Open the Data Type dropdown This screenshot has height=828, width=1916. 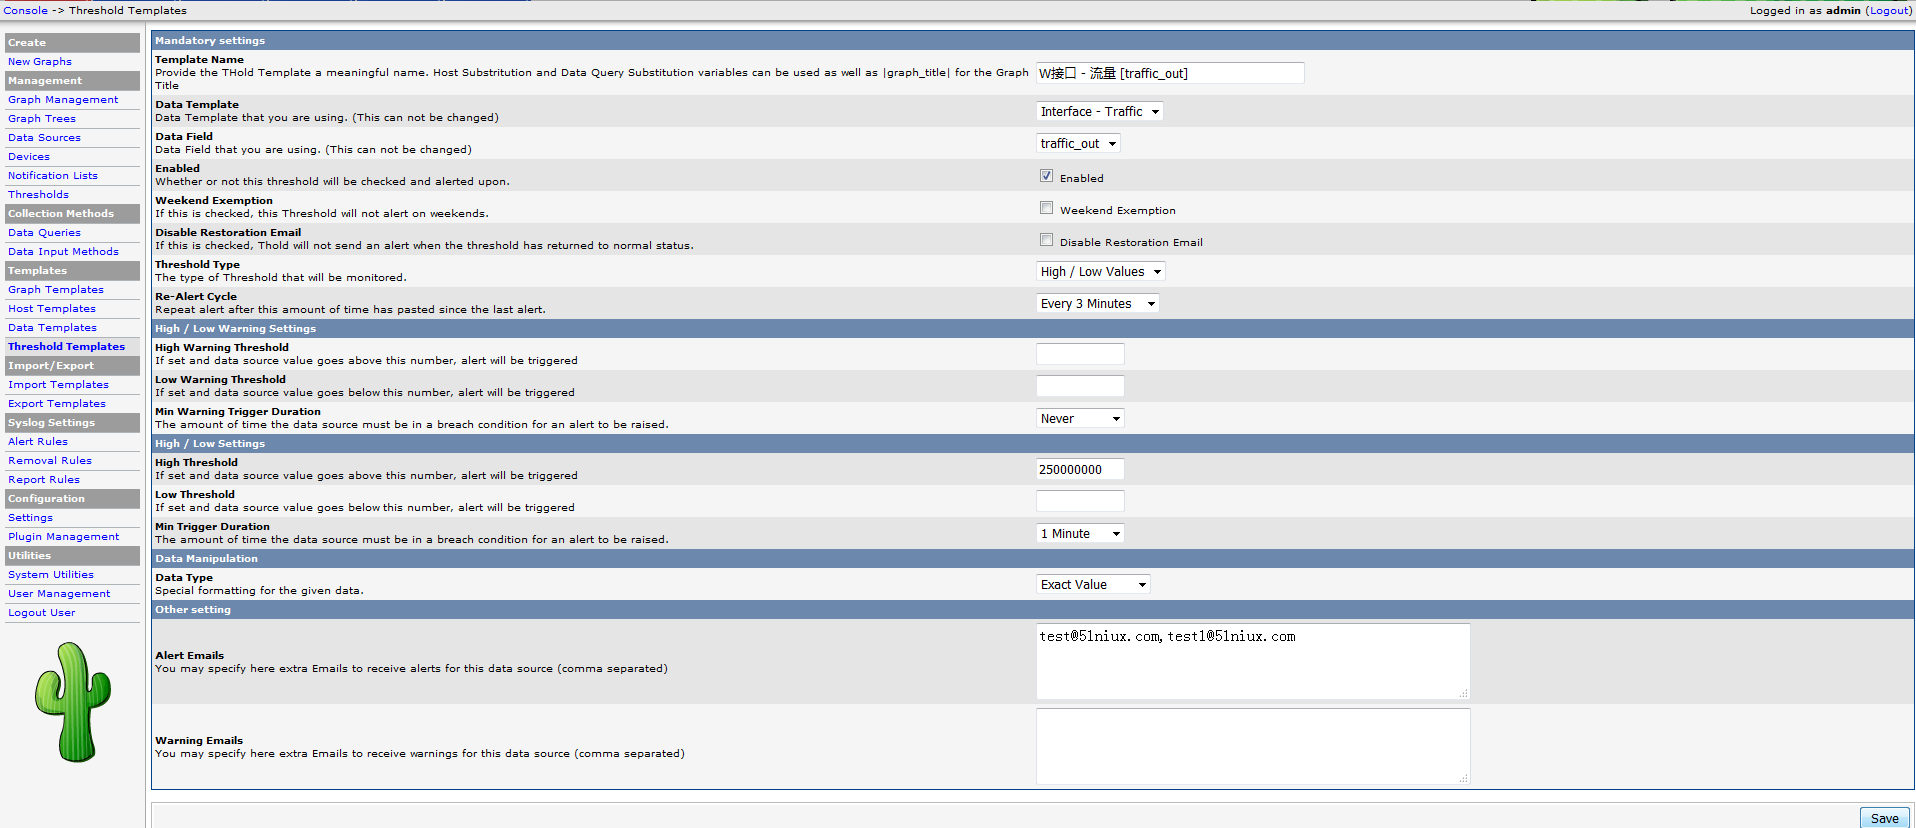(x=1093, y=585)
